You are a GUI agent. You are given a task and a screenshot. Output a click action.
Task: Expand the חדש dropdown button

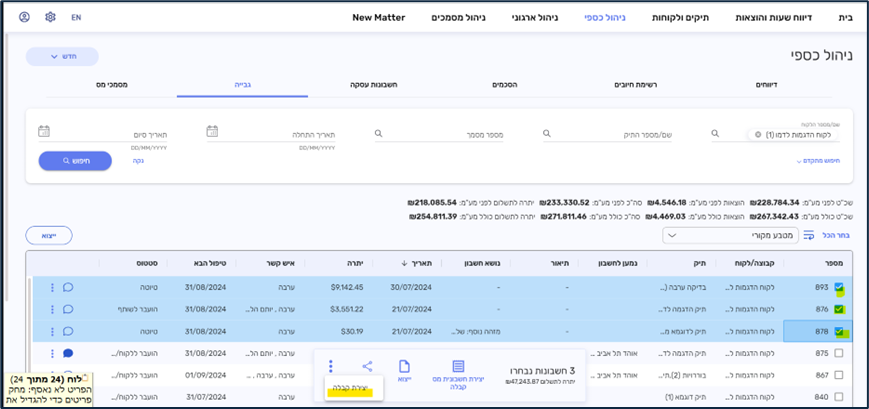click(x=62, y=56)
